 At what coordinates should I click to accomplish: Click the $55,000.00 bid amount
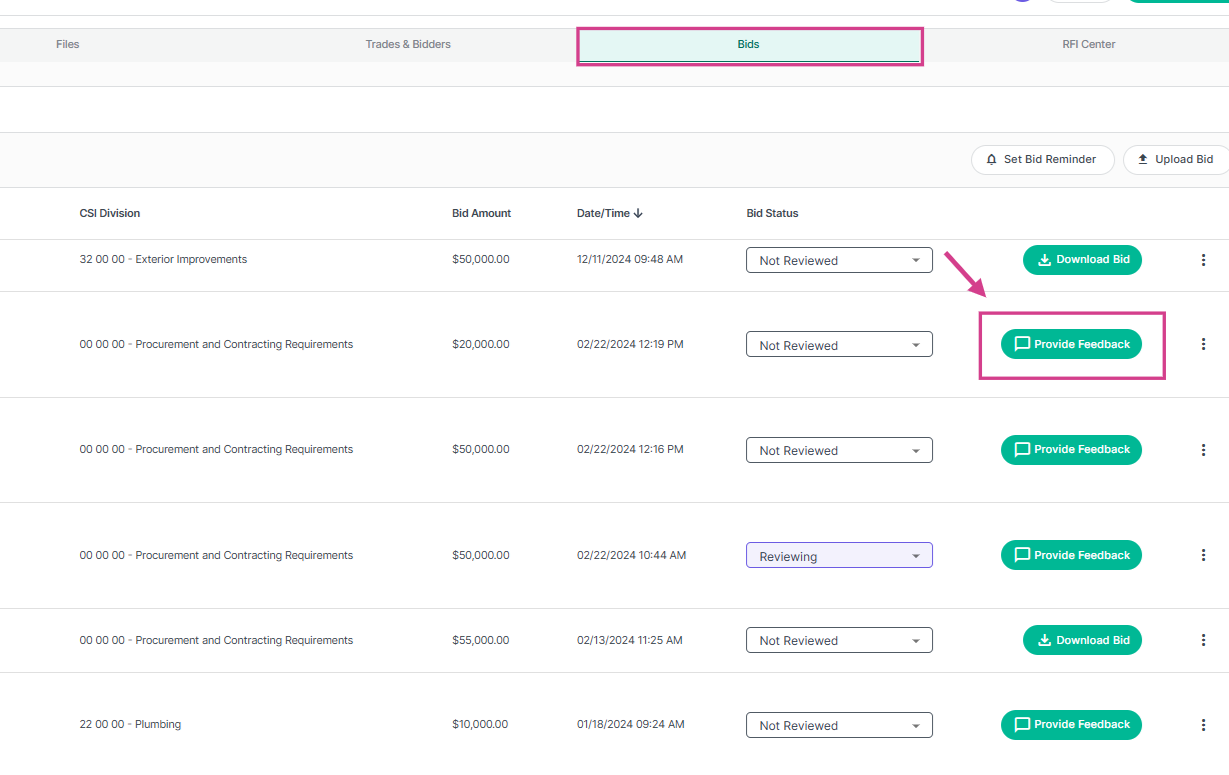(481, 640)
